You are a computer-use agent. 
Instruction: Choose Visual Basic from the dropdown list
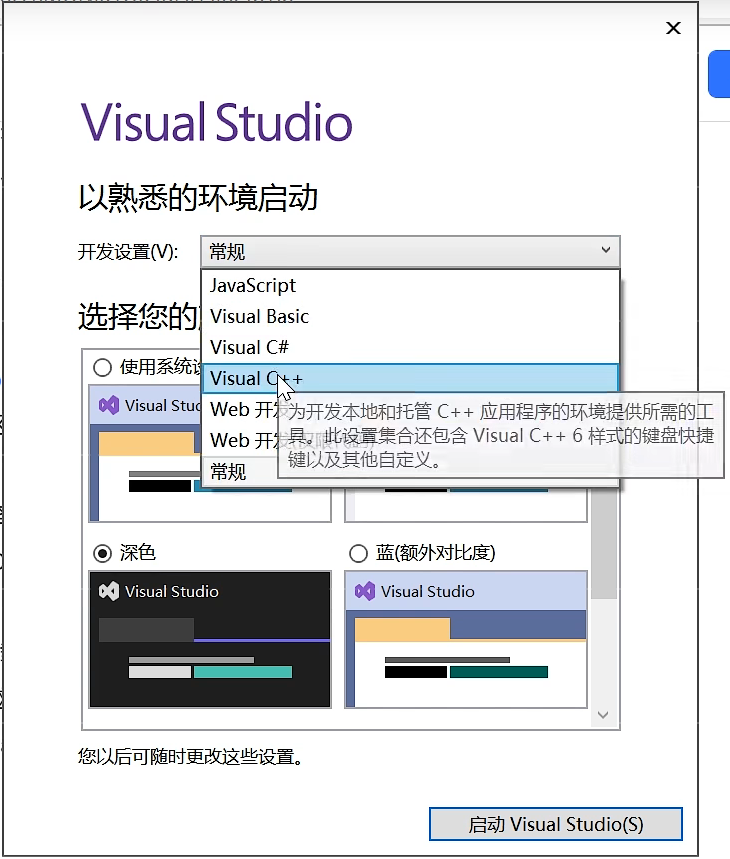coord(410,317)
